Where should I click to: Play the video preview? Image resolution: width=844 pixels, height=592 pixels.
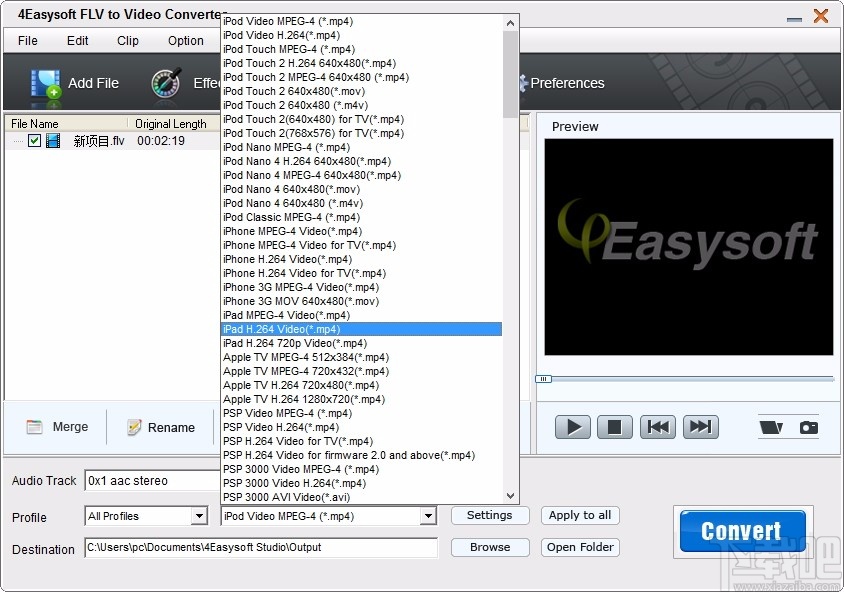tap(571, 426)
